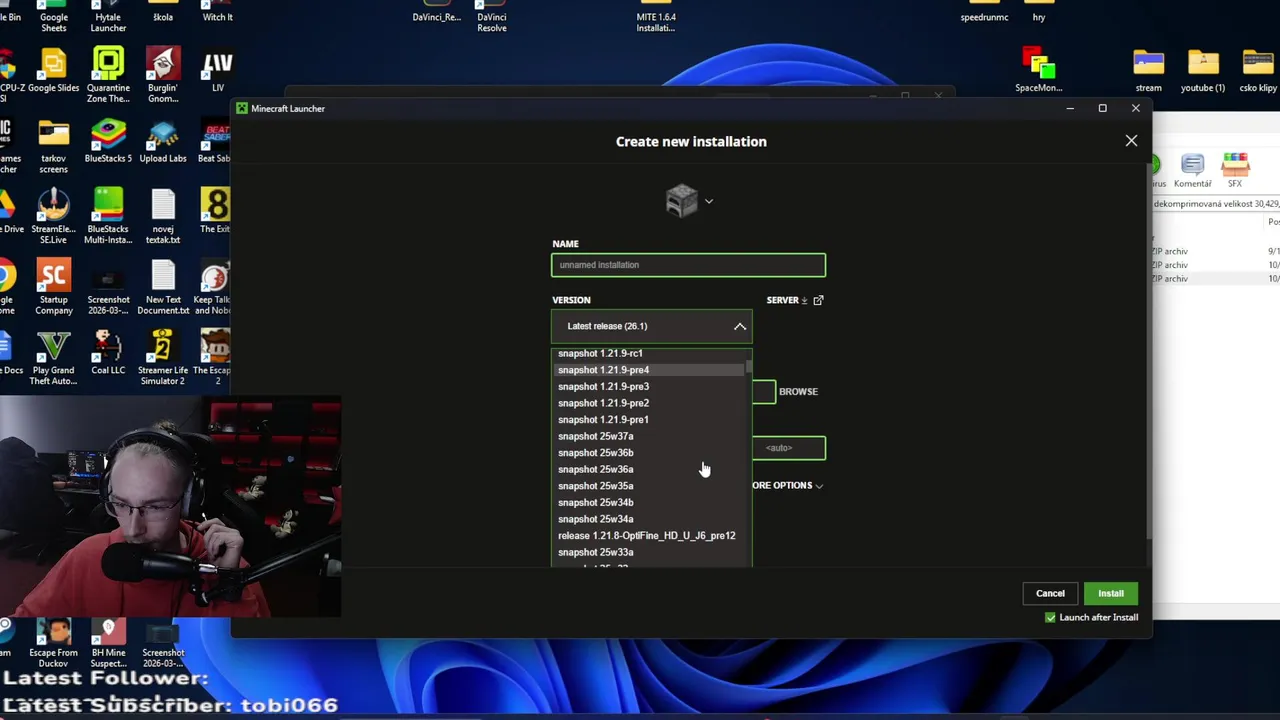Select the Beat Saber desktop icon
1280x720 pixels.
coord(215,140)
